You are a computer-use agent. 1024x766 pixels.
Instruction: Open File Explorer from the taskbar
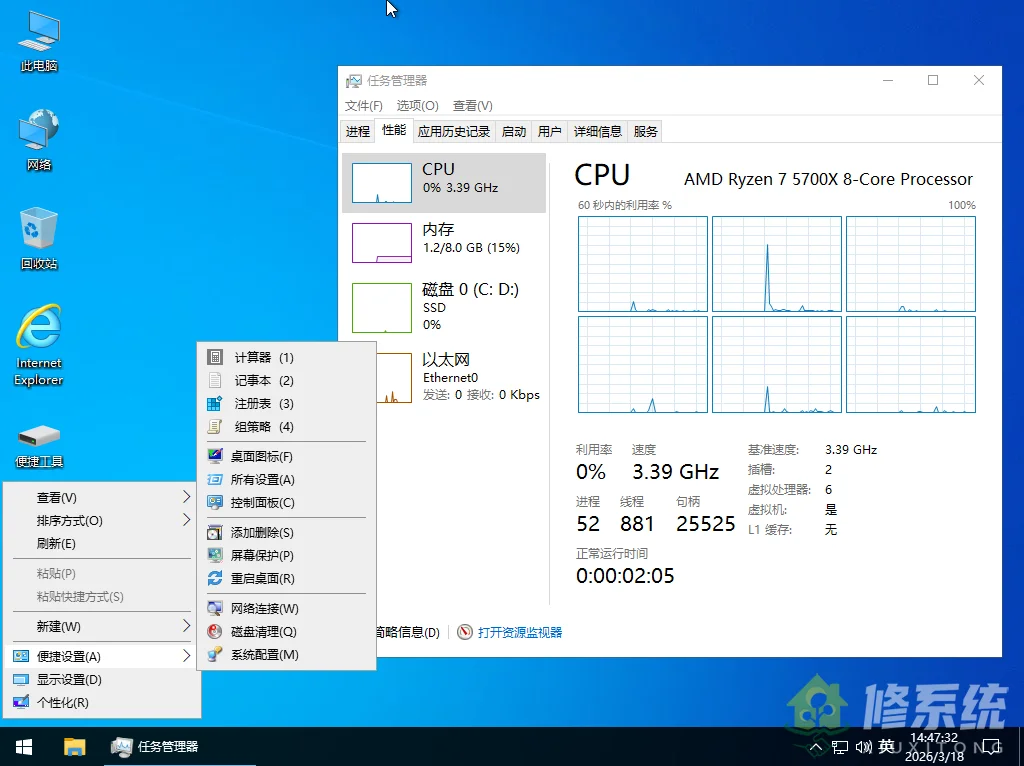tap(74, 746)
